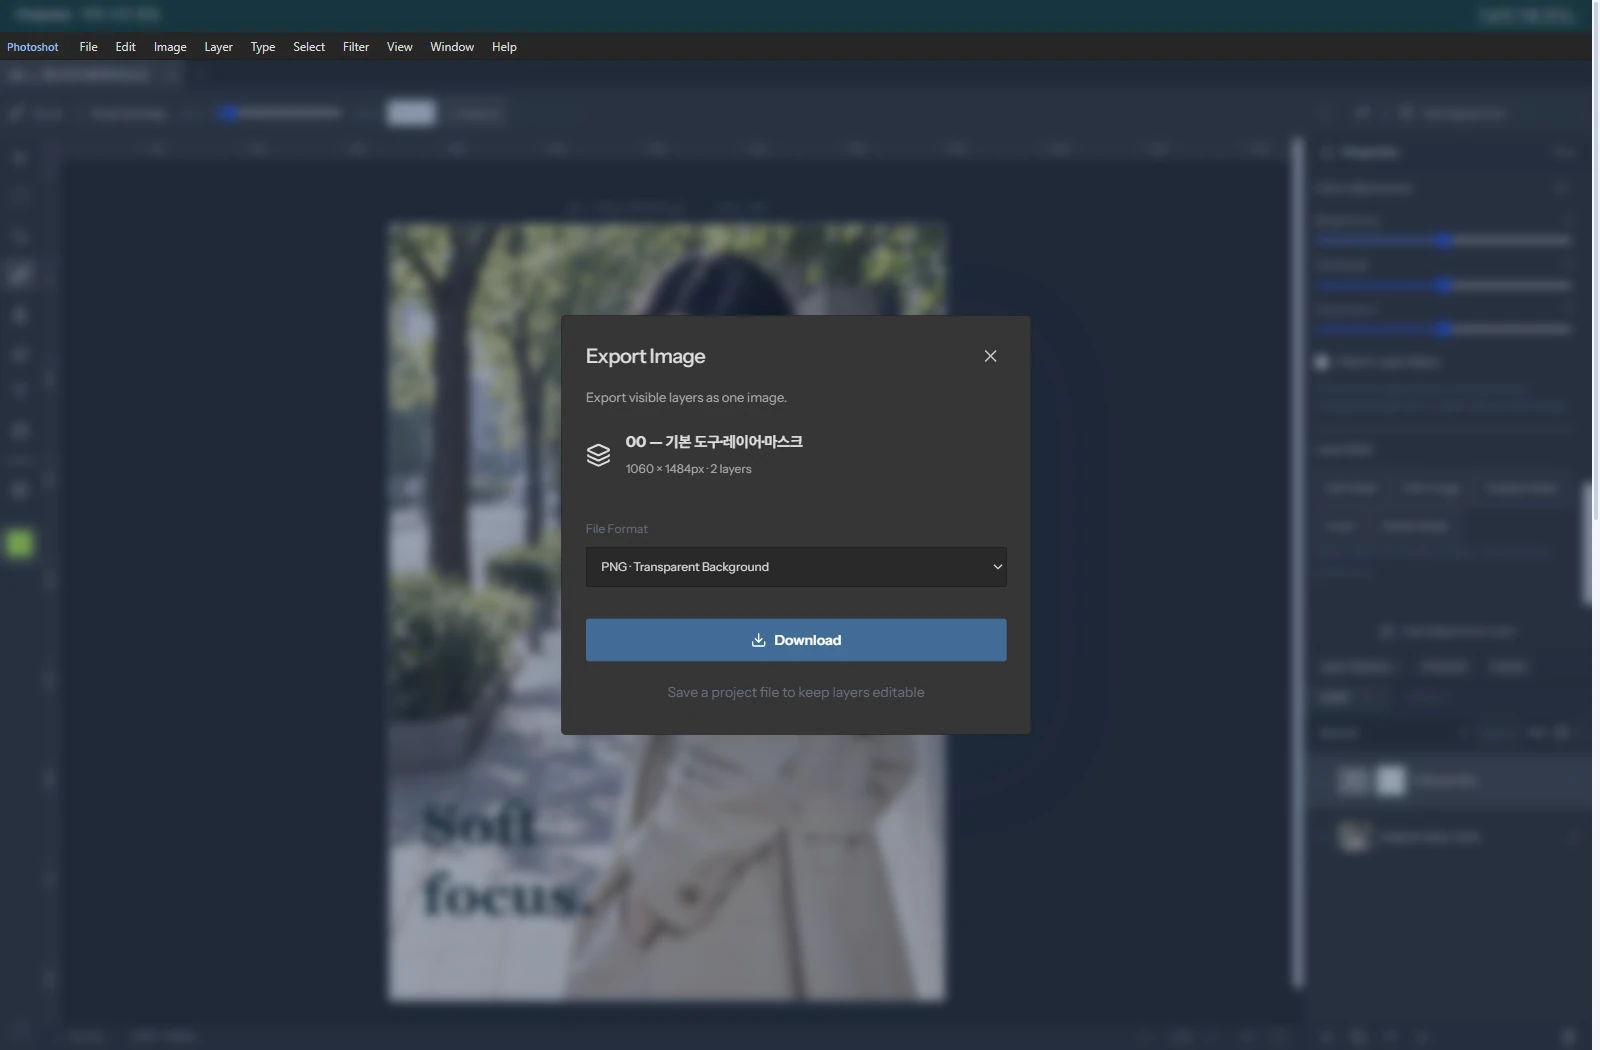Click the download arrow icon on the Download button

(x=758, y=640)
